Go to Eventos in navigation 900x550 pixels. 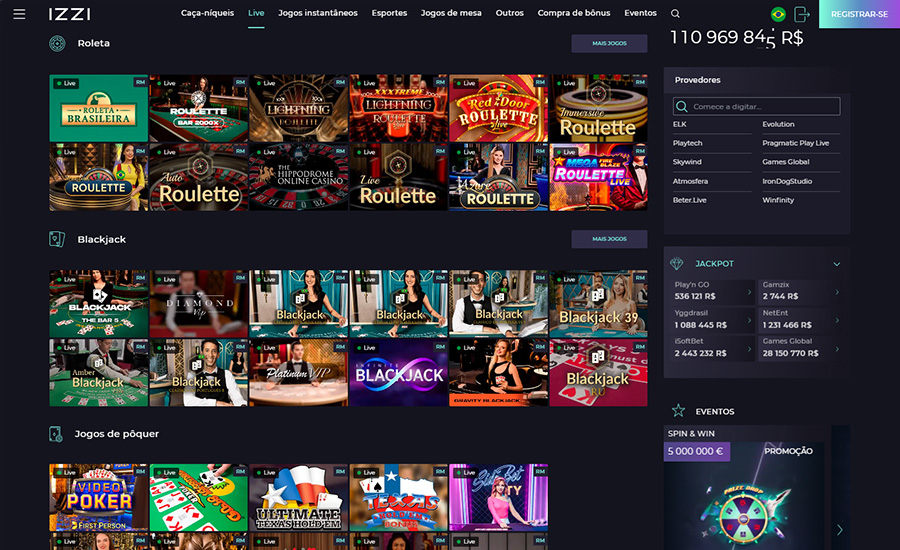tap(641, 13)
